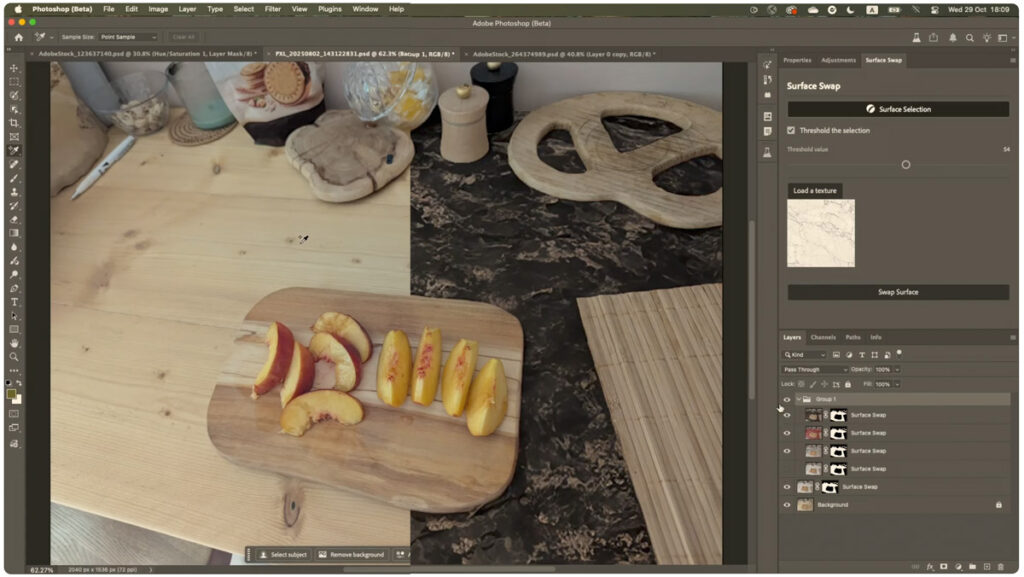Open the Window menu

point(365,9)
